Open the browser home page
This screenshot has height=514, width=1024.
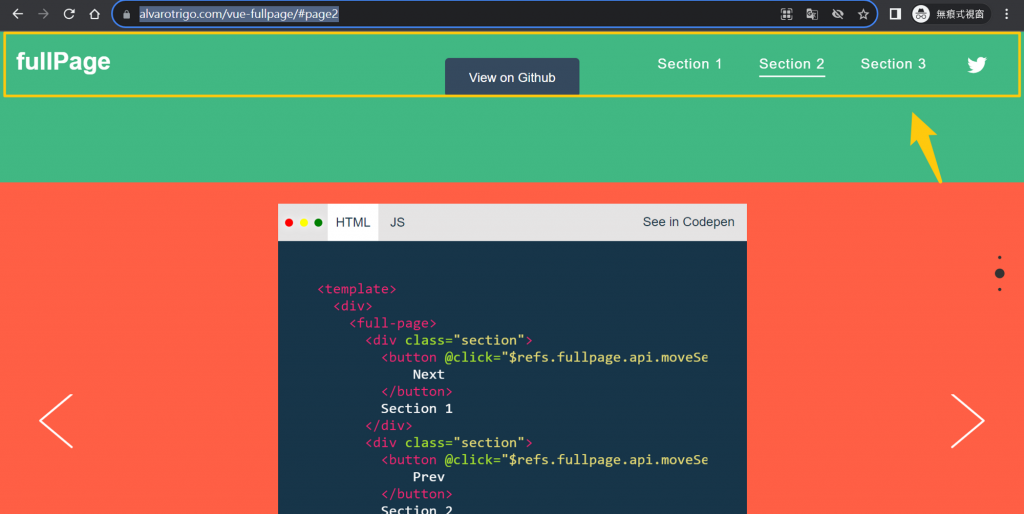[94, 14]
